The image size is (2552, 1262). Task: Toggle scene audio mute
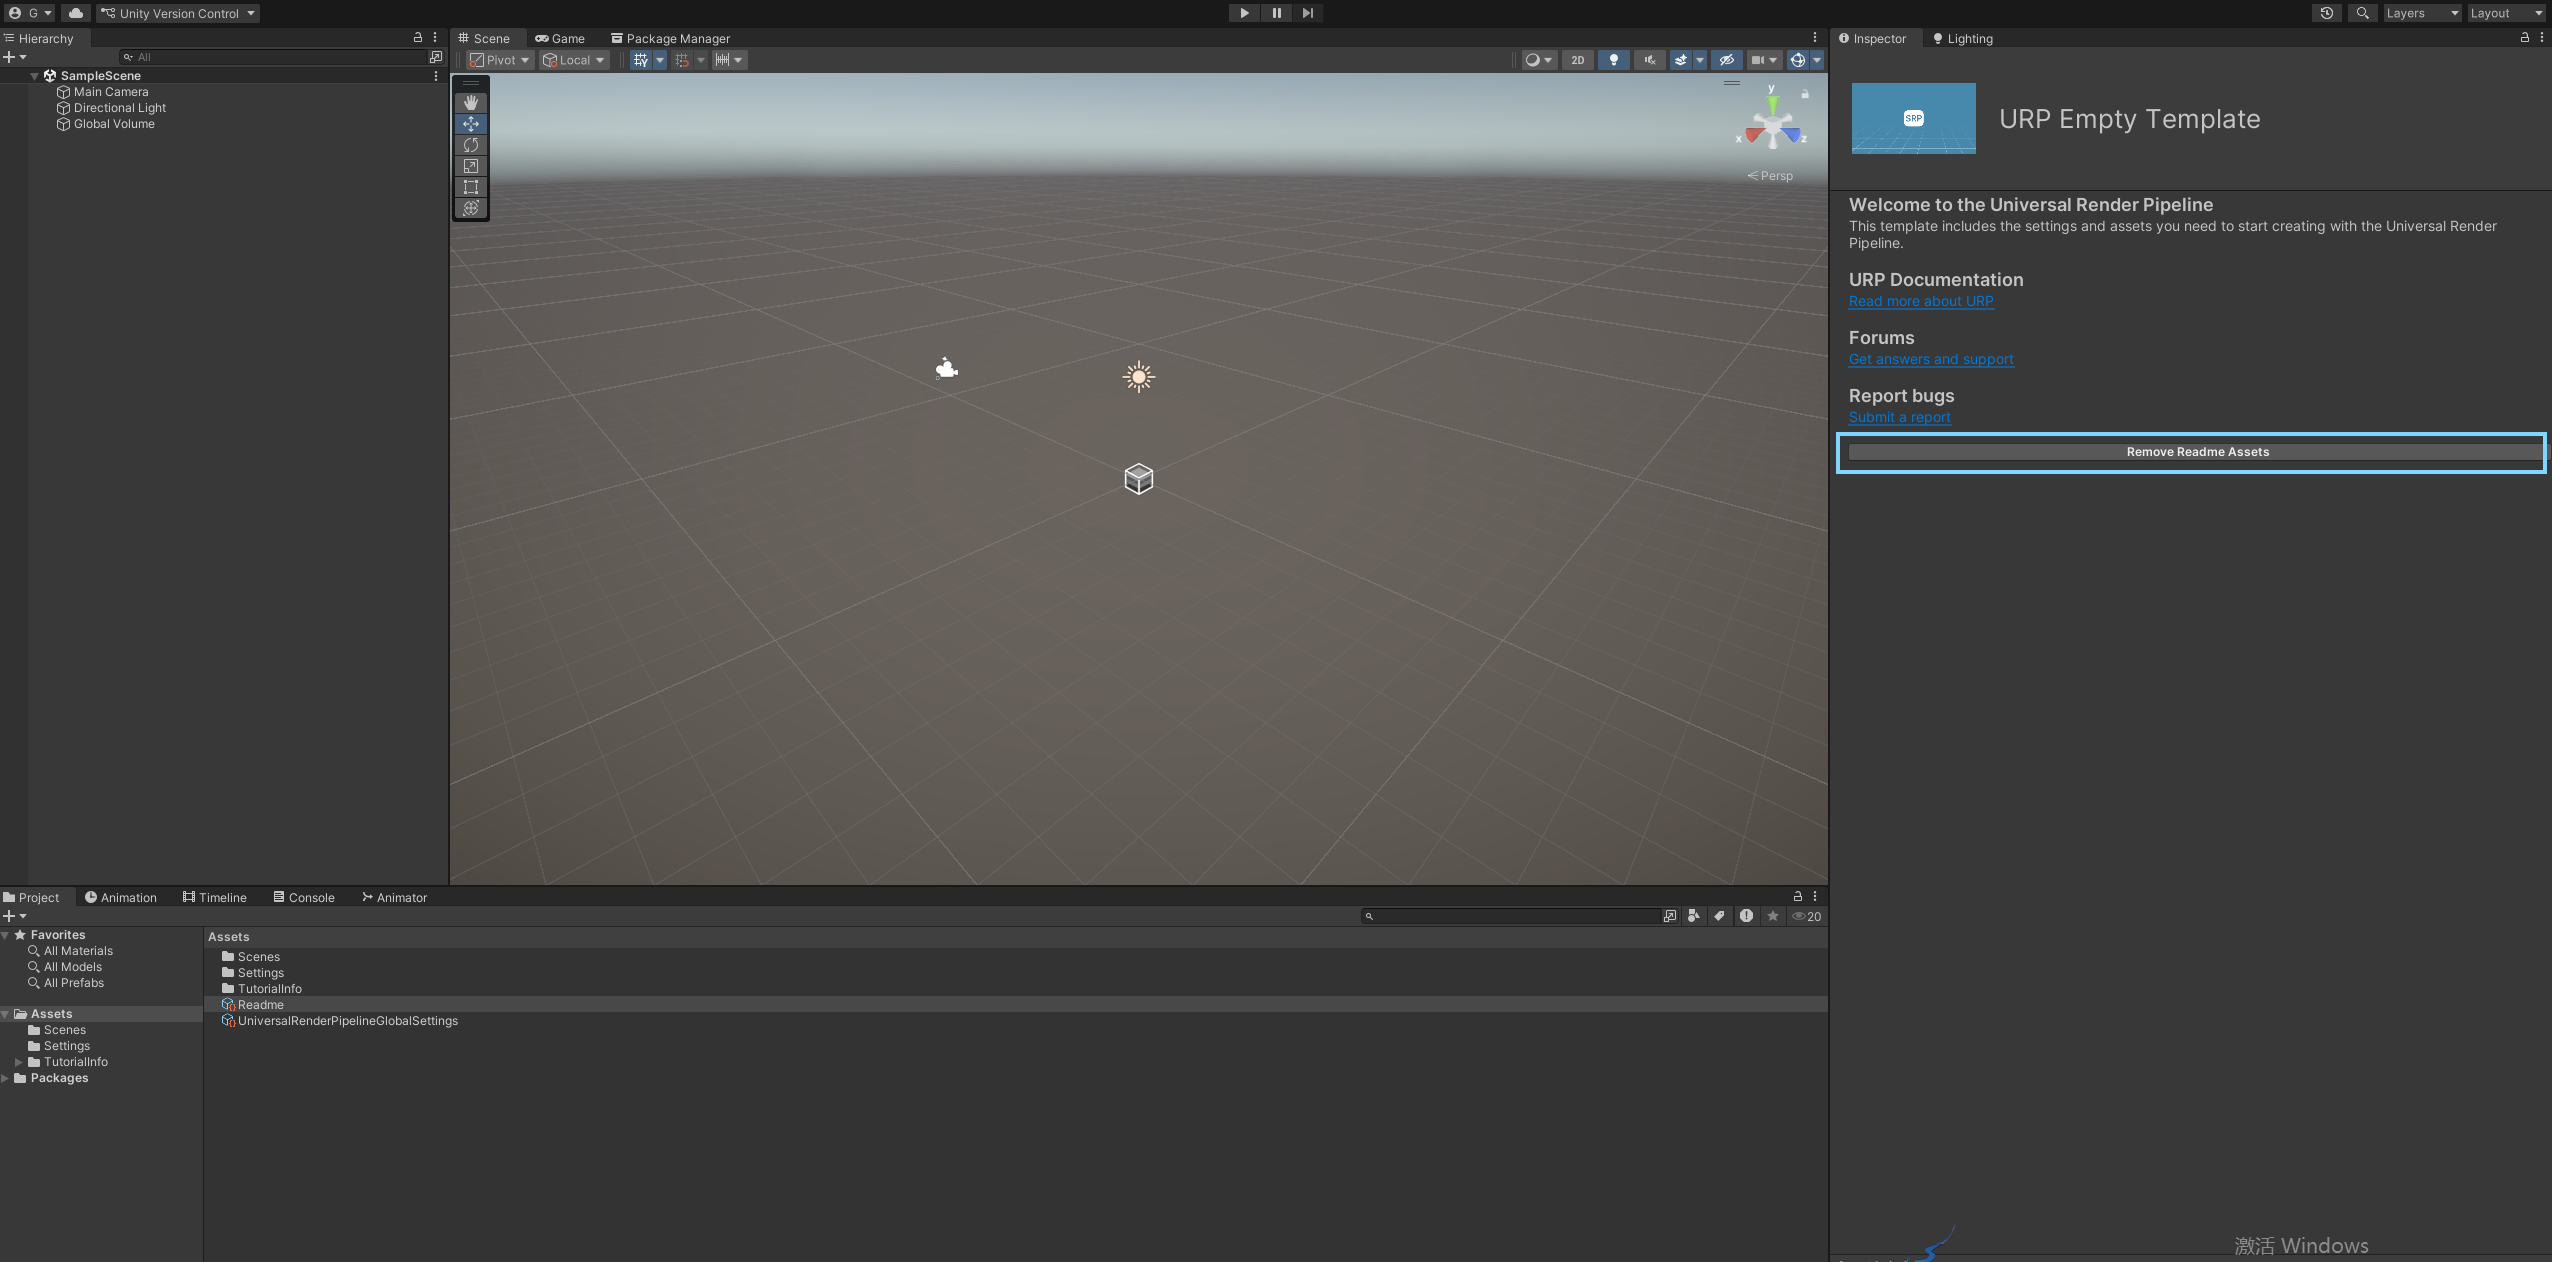pos(1649,60)
